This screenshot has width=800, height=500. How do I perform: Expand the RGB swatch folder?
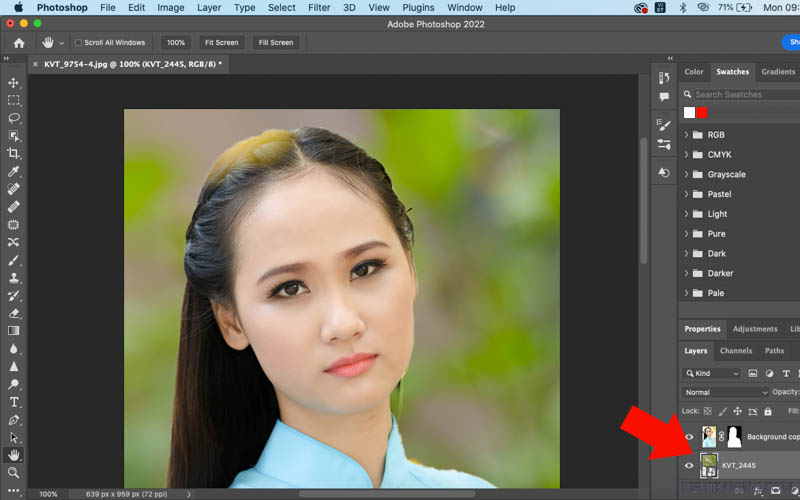(x=686, y=135)
